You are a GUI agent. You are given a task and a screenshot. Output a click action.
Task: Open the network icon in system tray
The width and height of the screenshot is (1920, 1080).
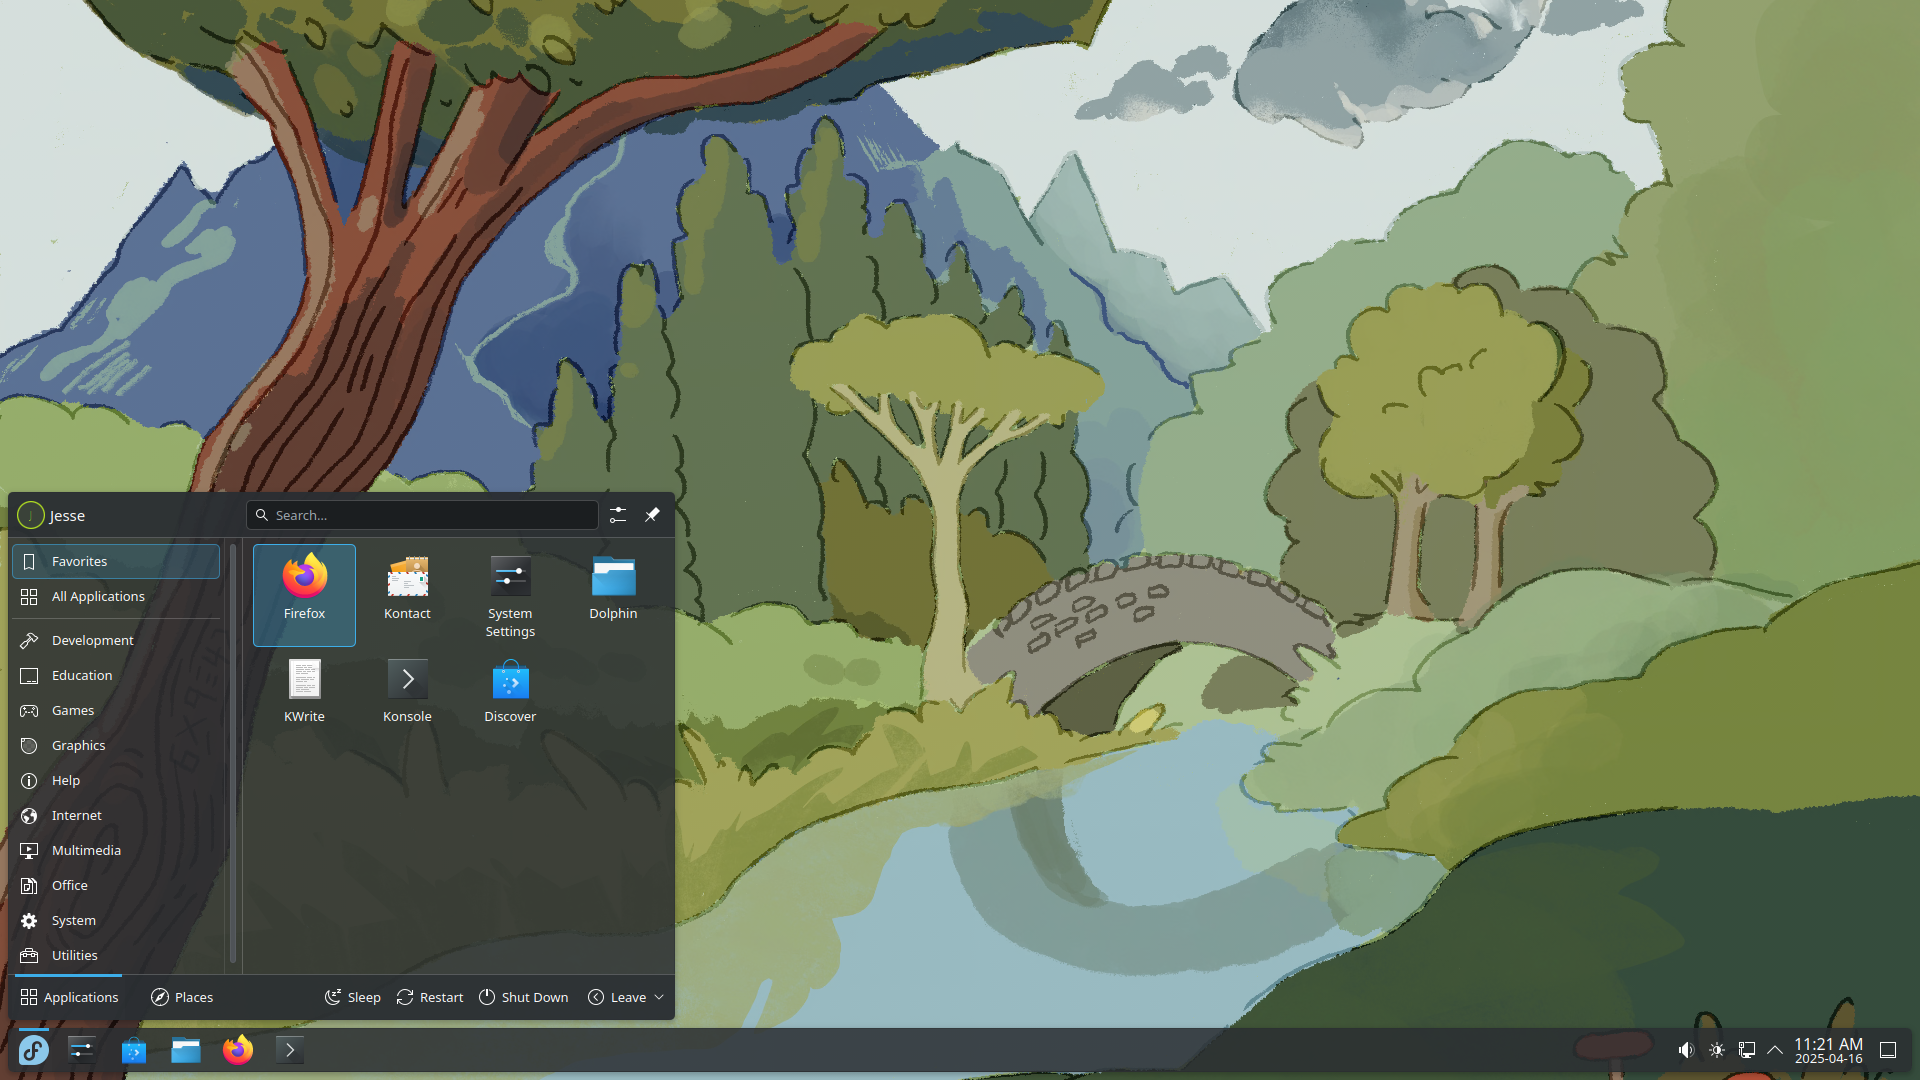click(1747, 1050)
